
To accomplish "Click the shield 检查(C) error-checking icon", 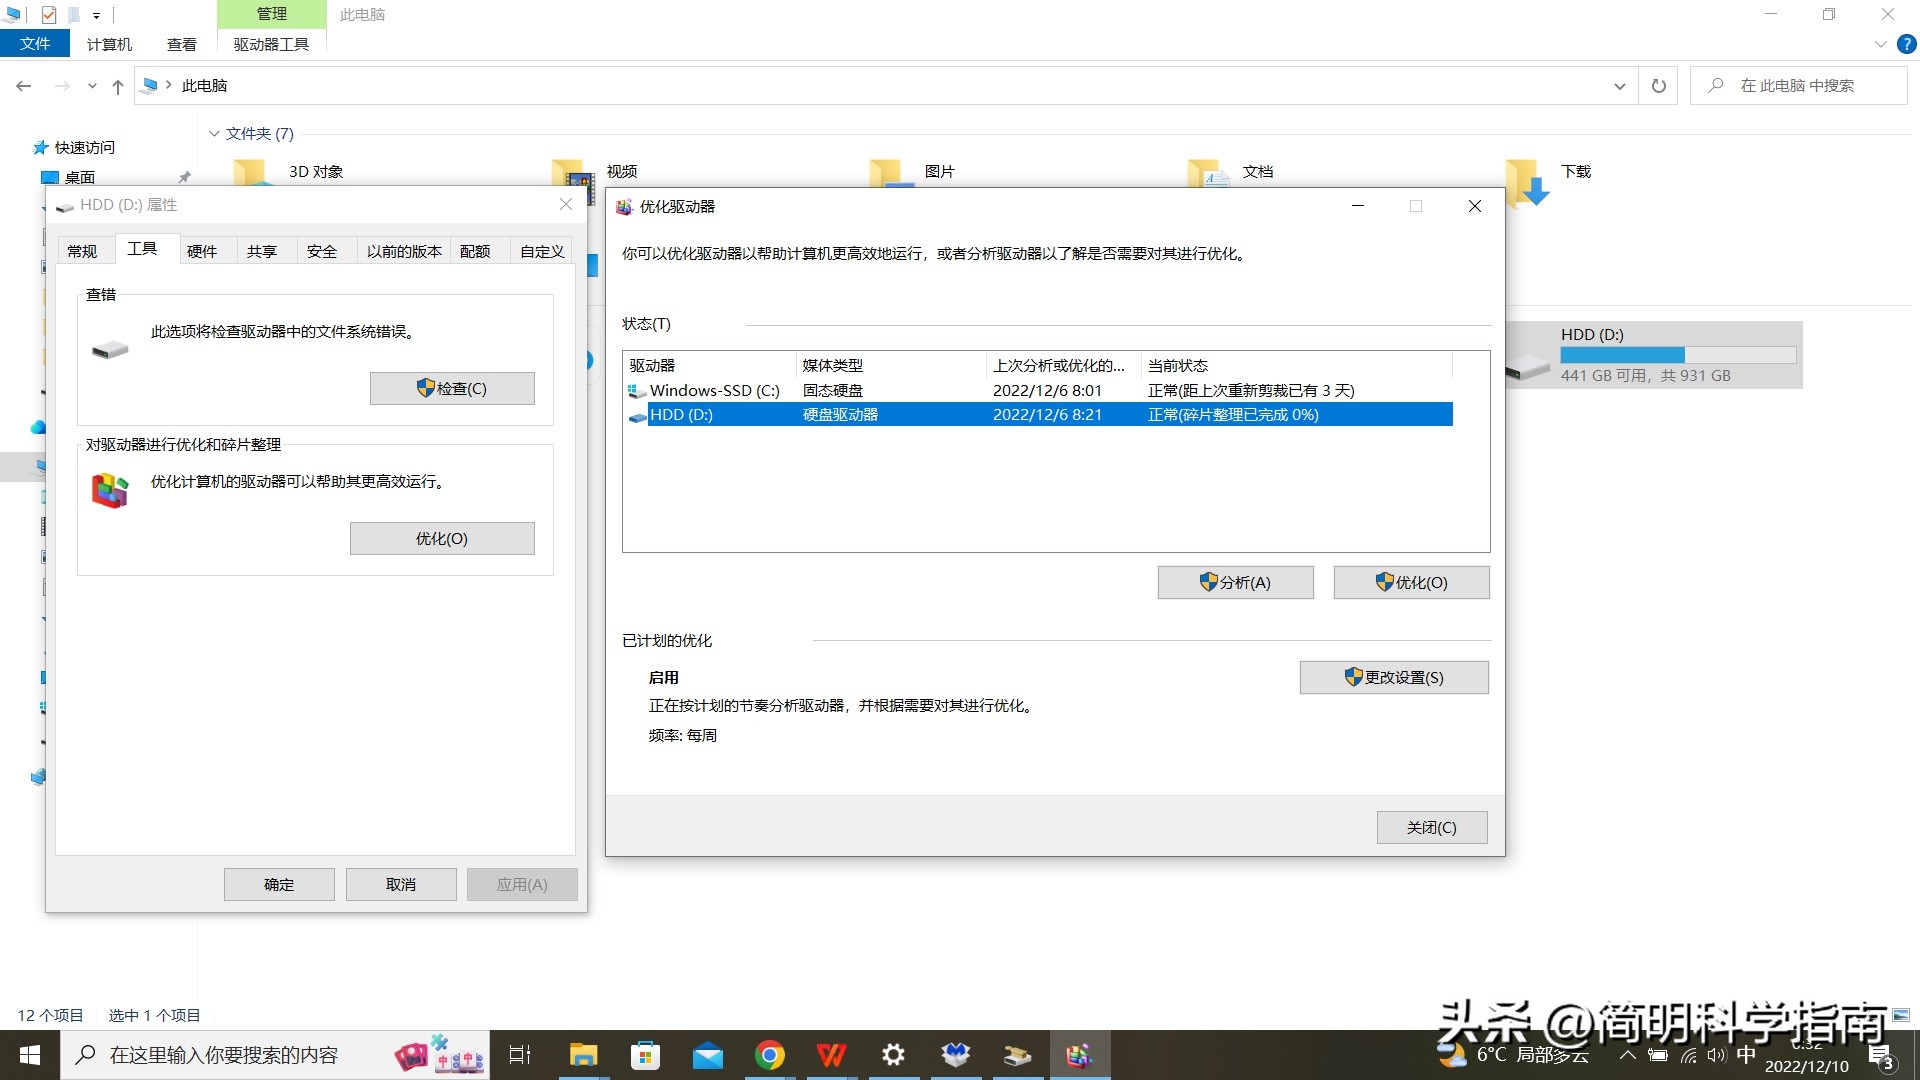I will click(x=424, y=388).
